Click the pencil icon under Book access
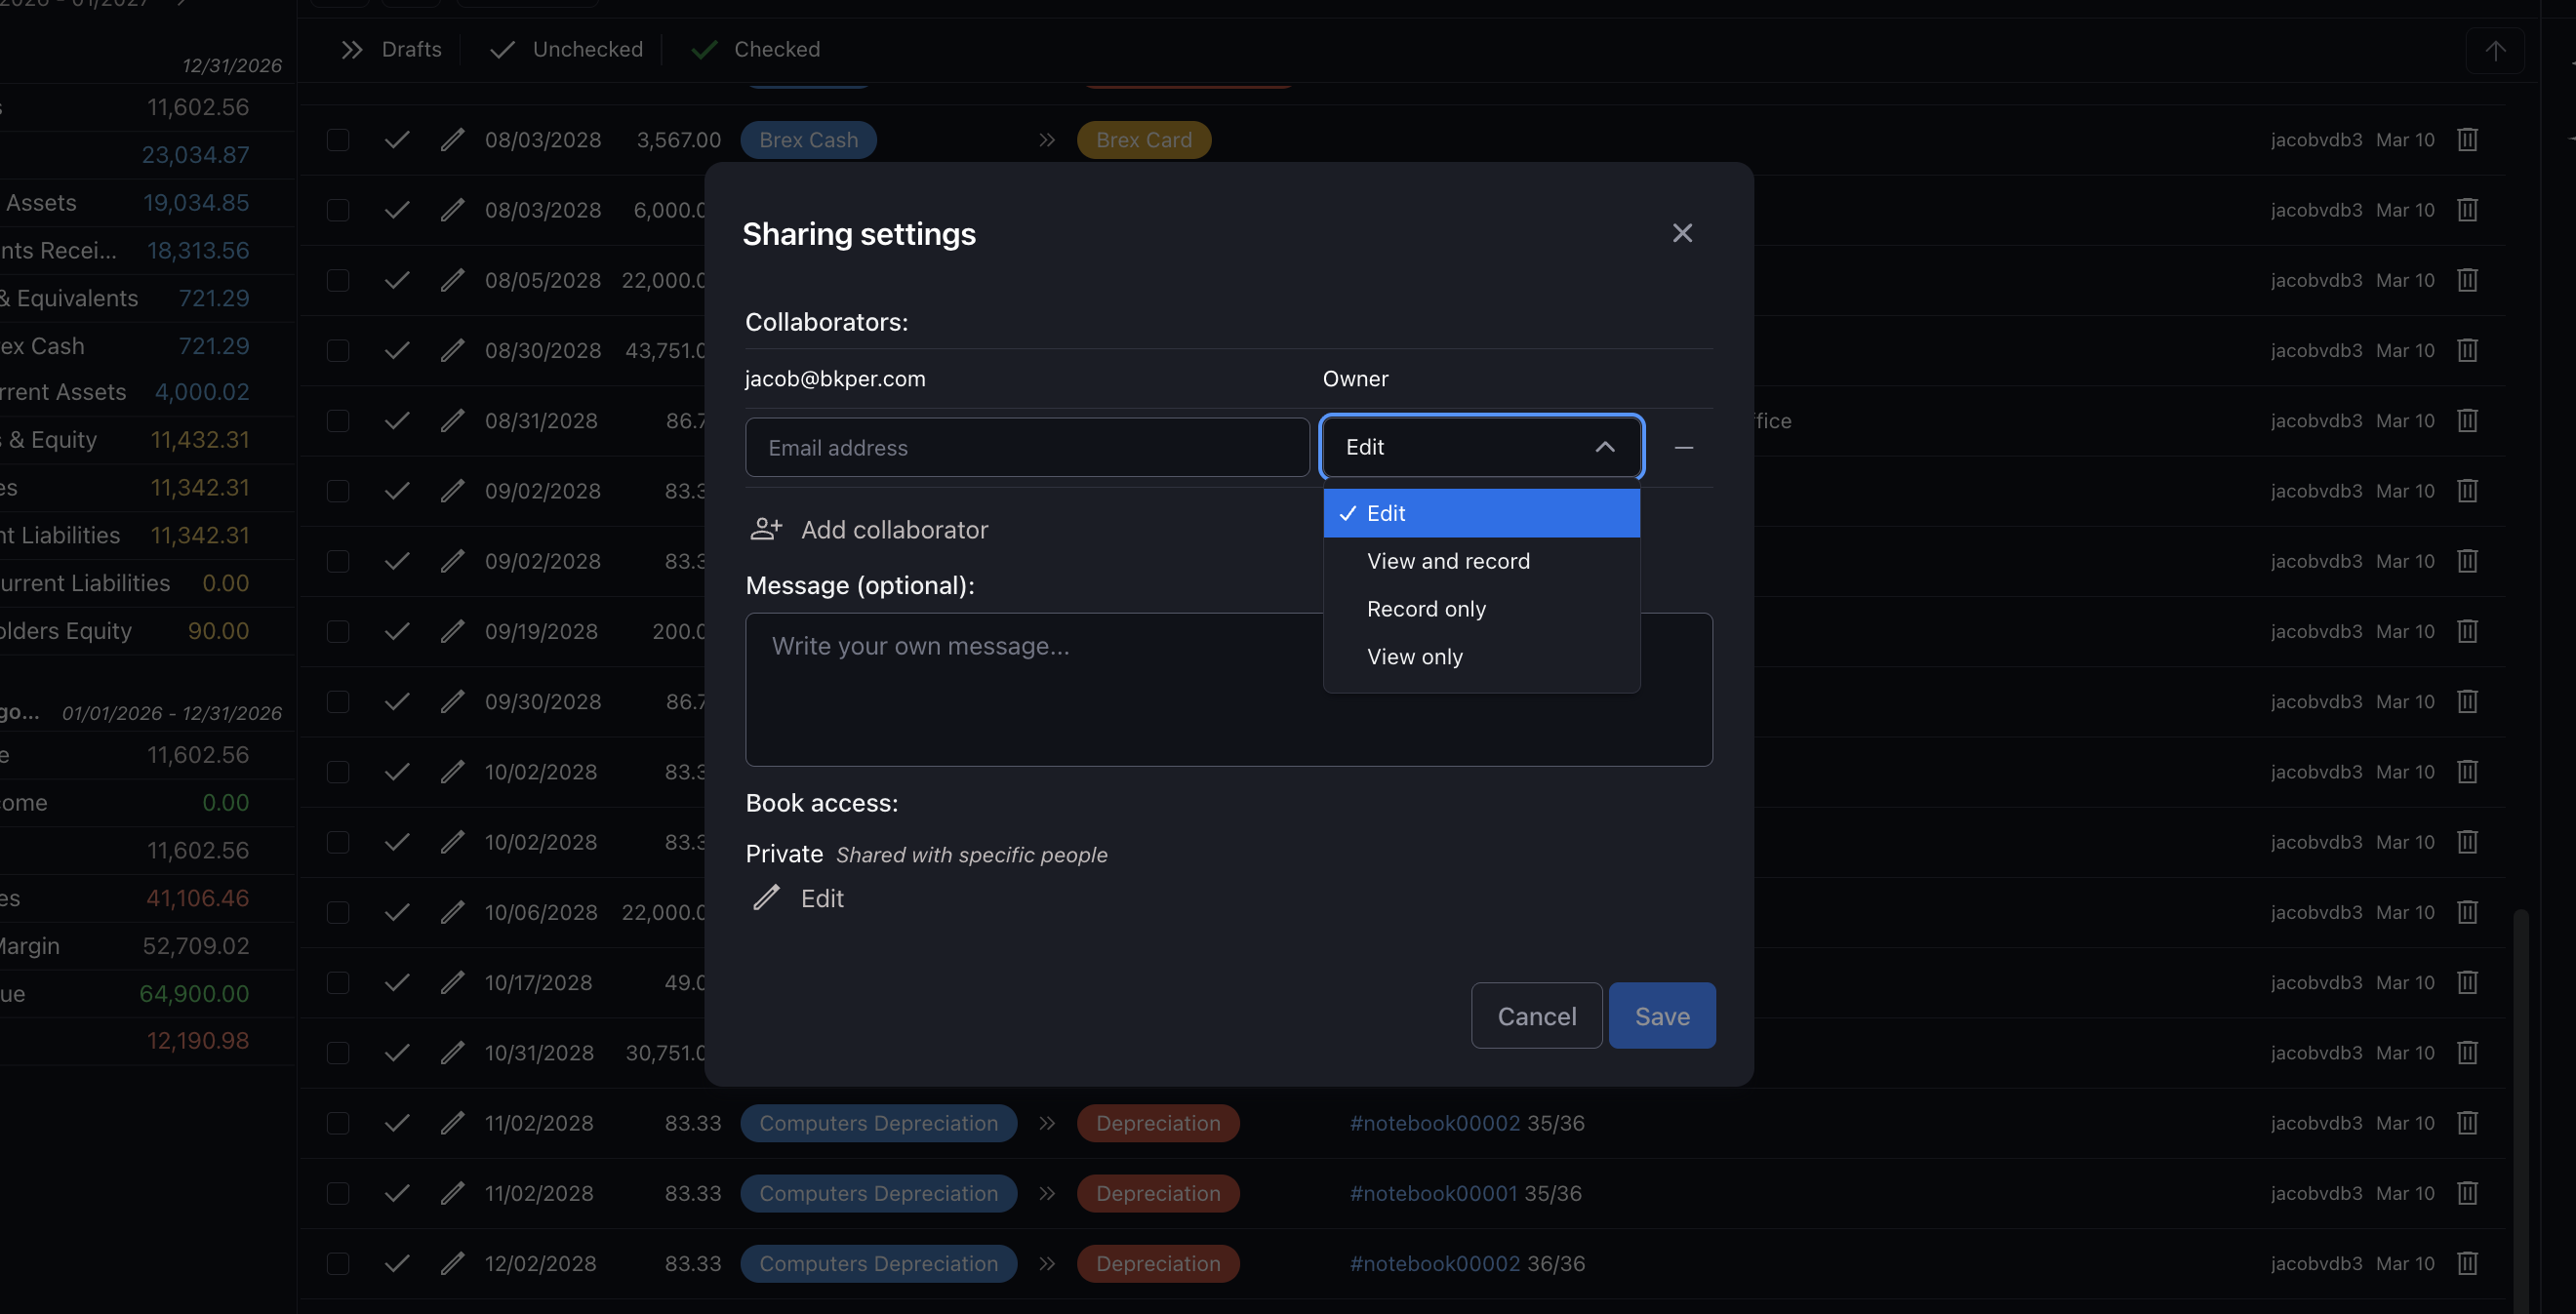Screen dimensions: 2576x1314 (x=766, y=898)
